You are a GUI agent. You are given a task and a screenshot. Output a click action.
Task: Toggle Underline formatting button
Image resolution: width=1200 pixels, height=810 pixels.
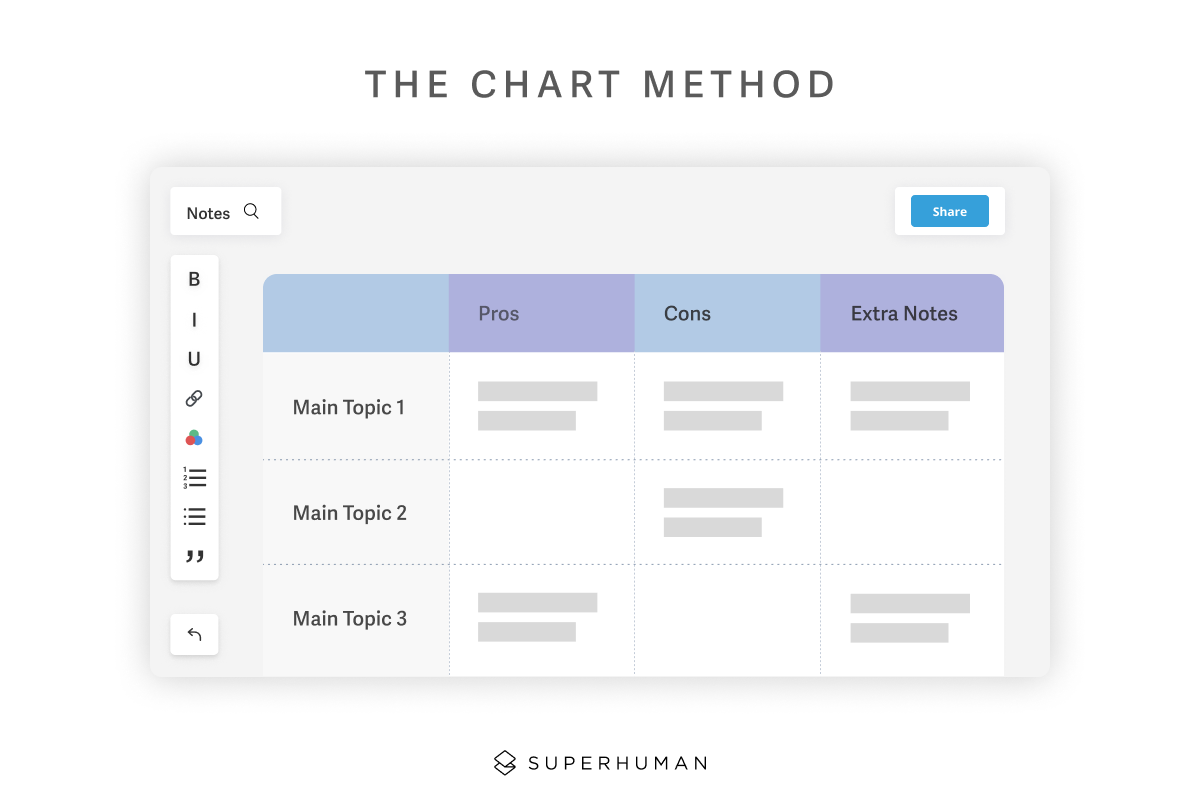pyautogui.click(x=194, y=359)
